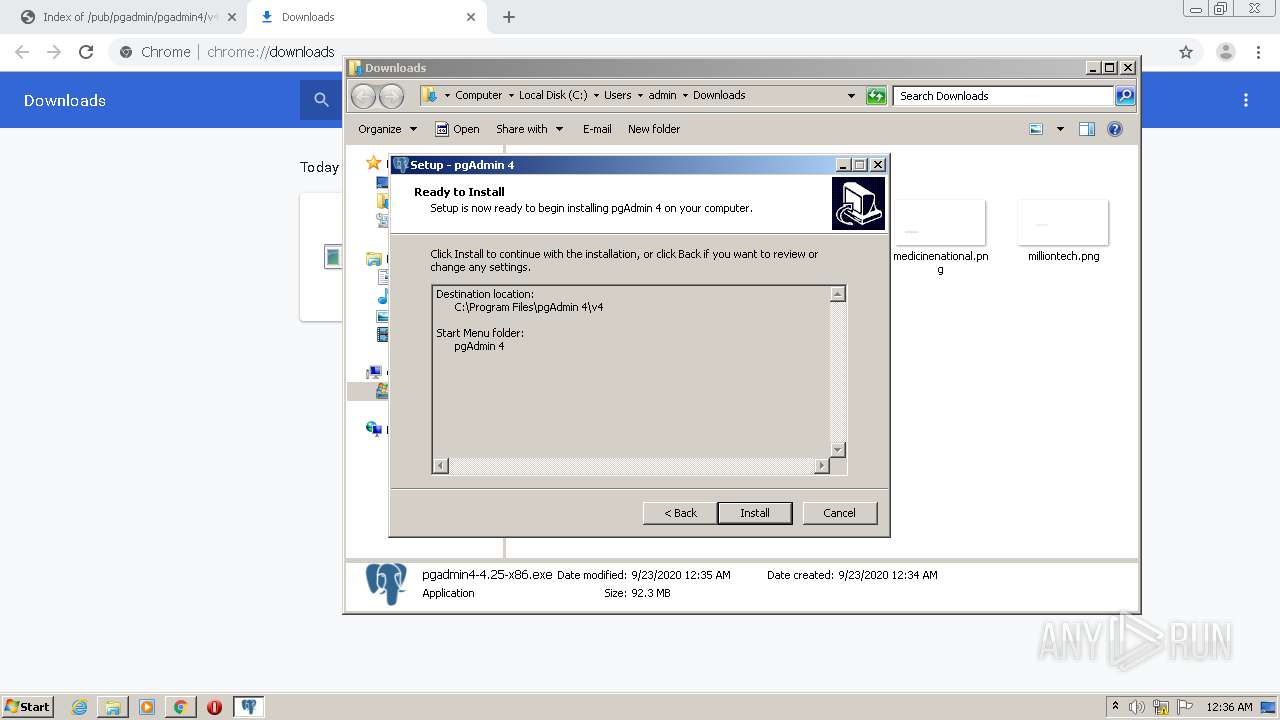The height and width of the screenshot is (720, 1280).
Task: Show hidden system tray icons
Action: (x=1115, y=707)
